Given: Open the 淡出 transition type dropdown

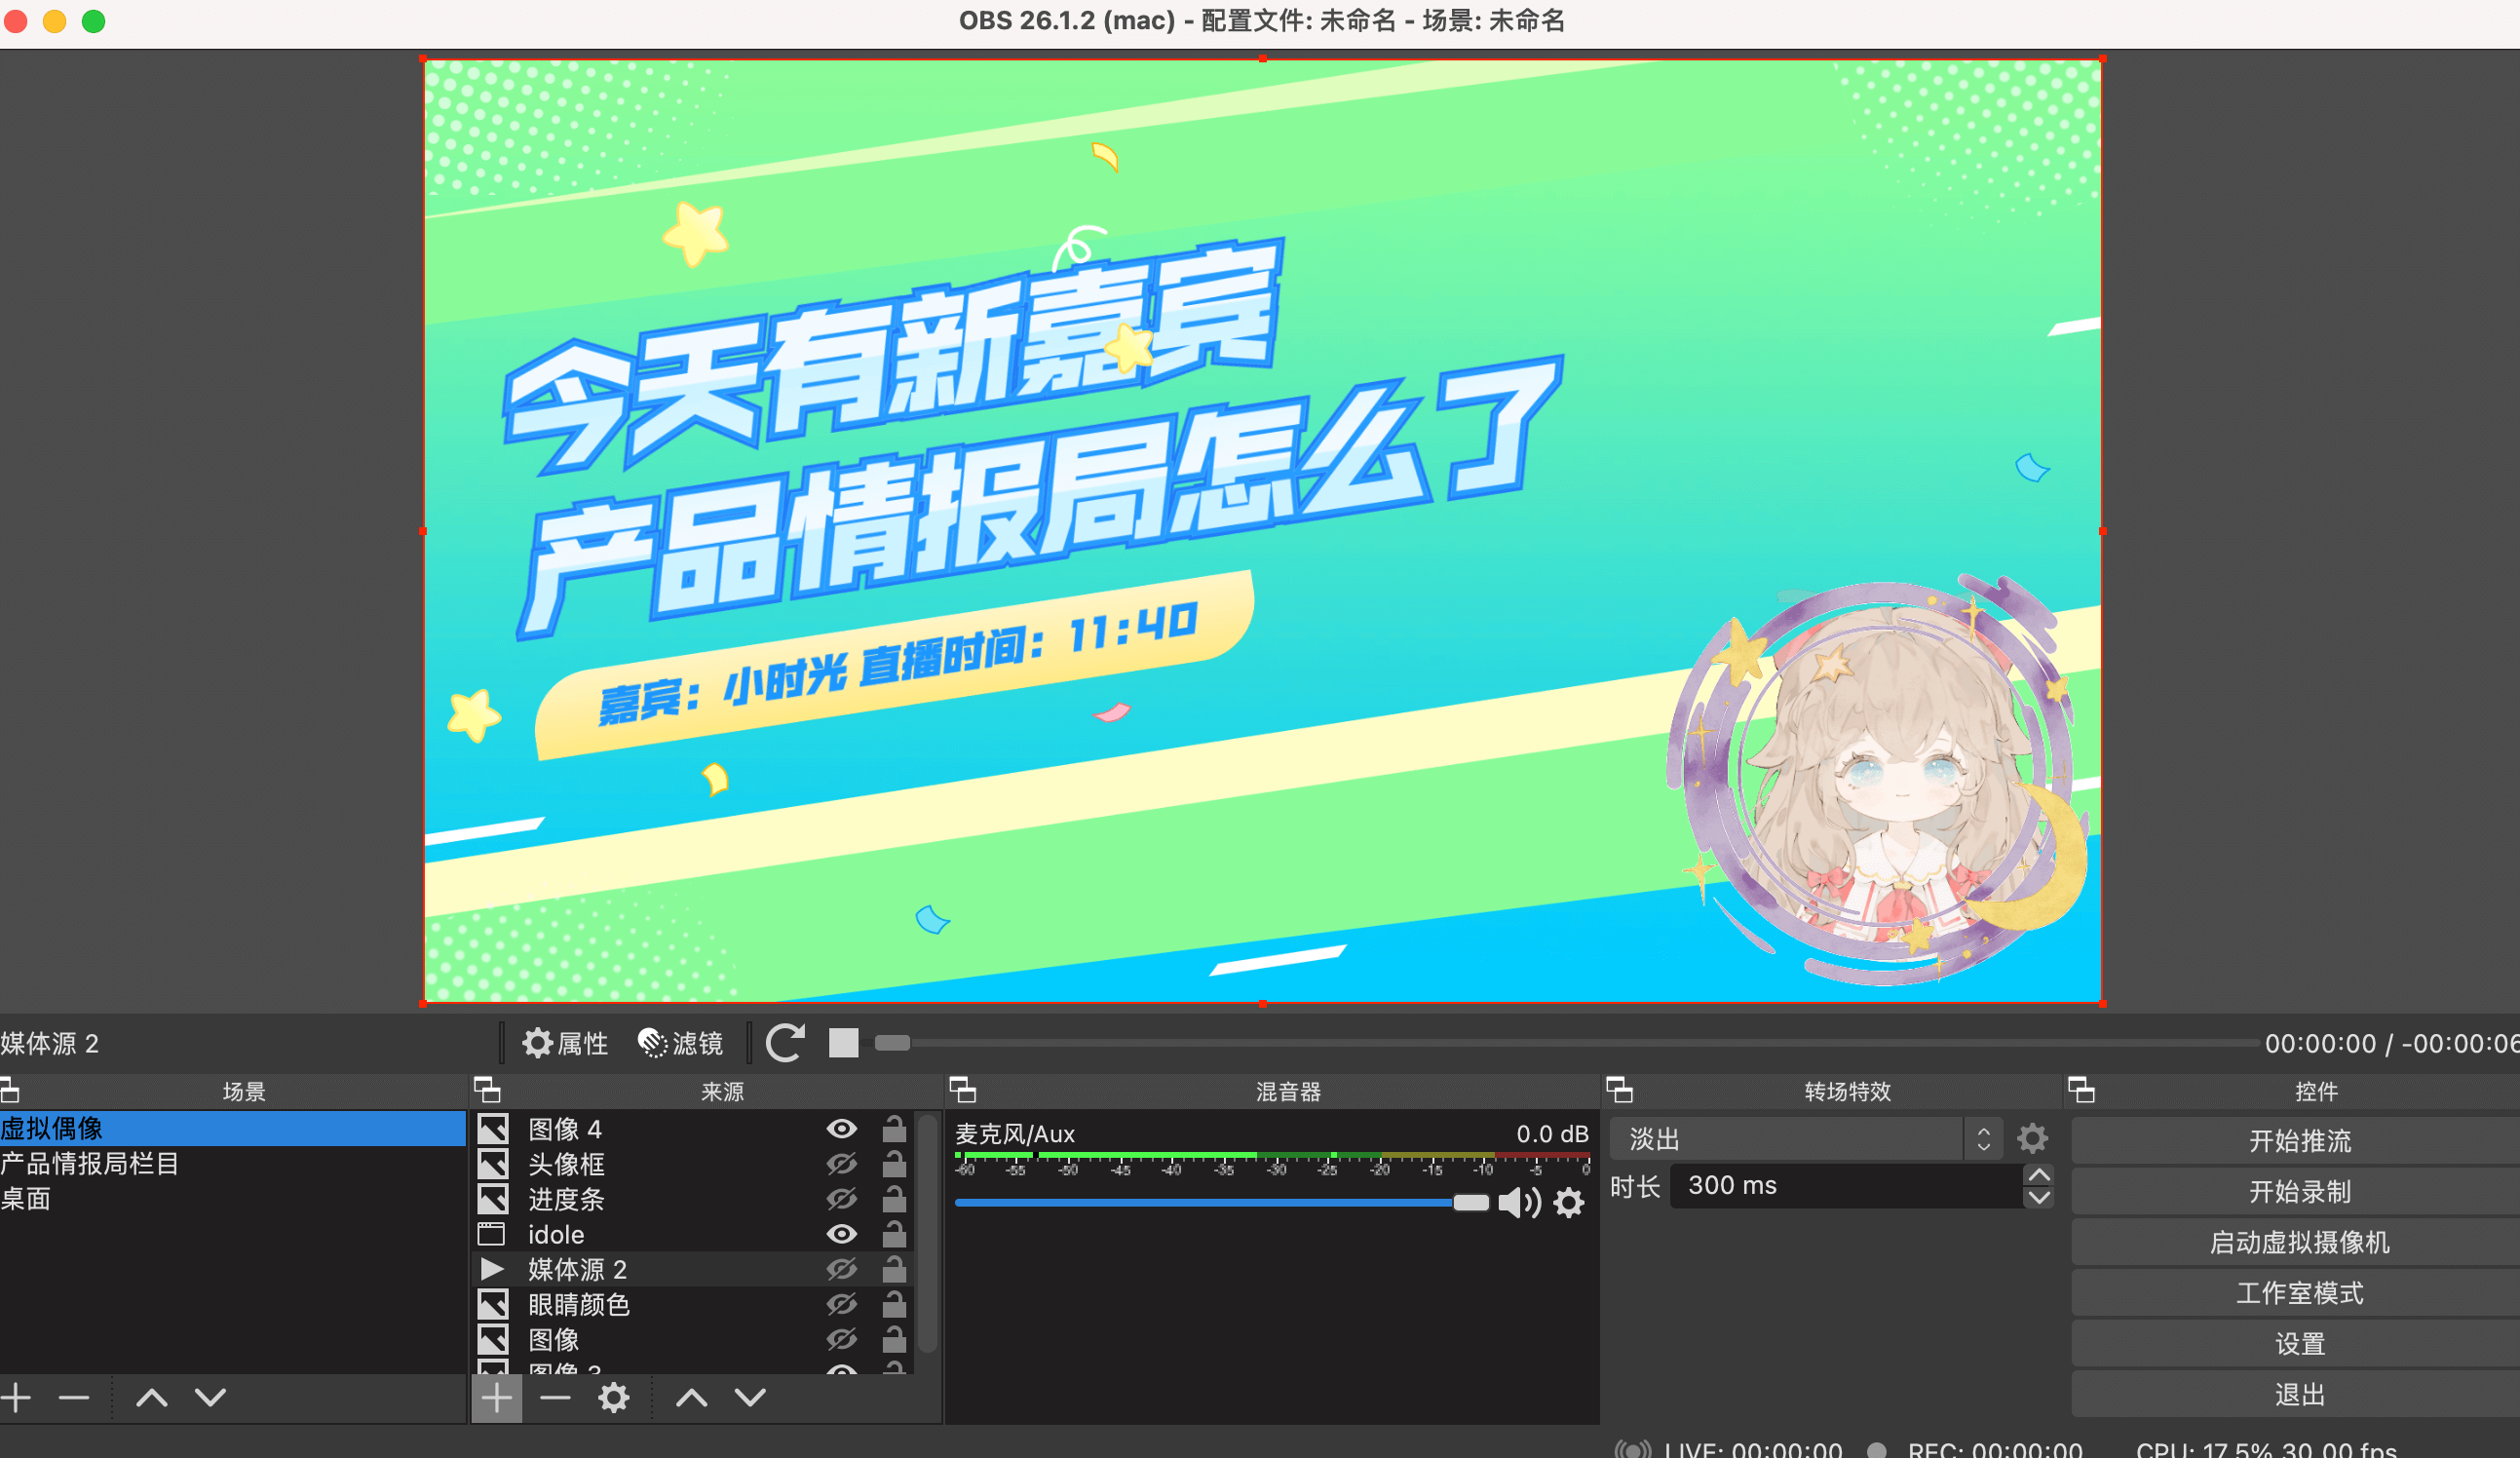Looking at the screenshot, I should point(1984,1137).
